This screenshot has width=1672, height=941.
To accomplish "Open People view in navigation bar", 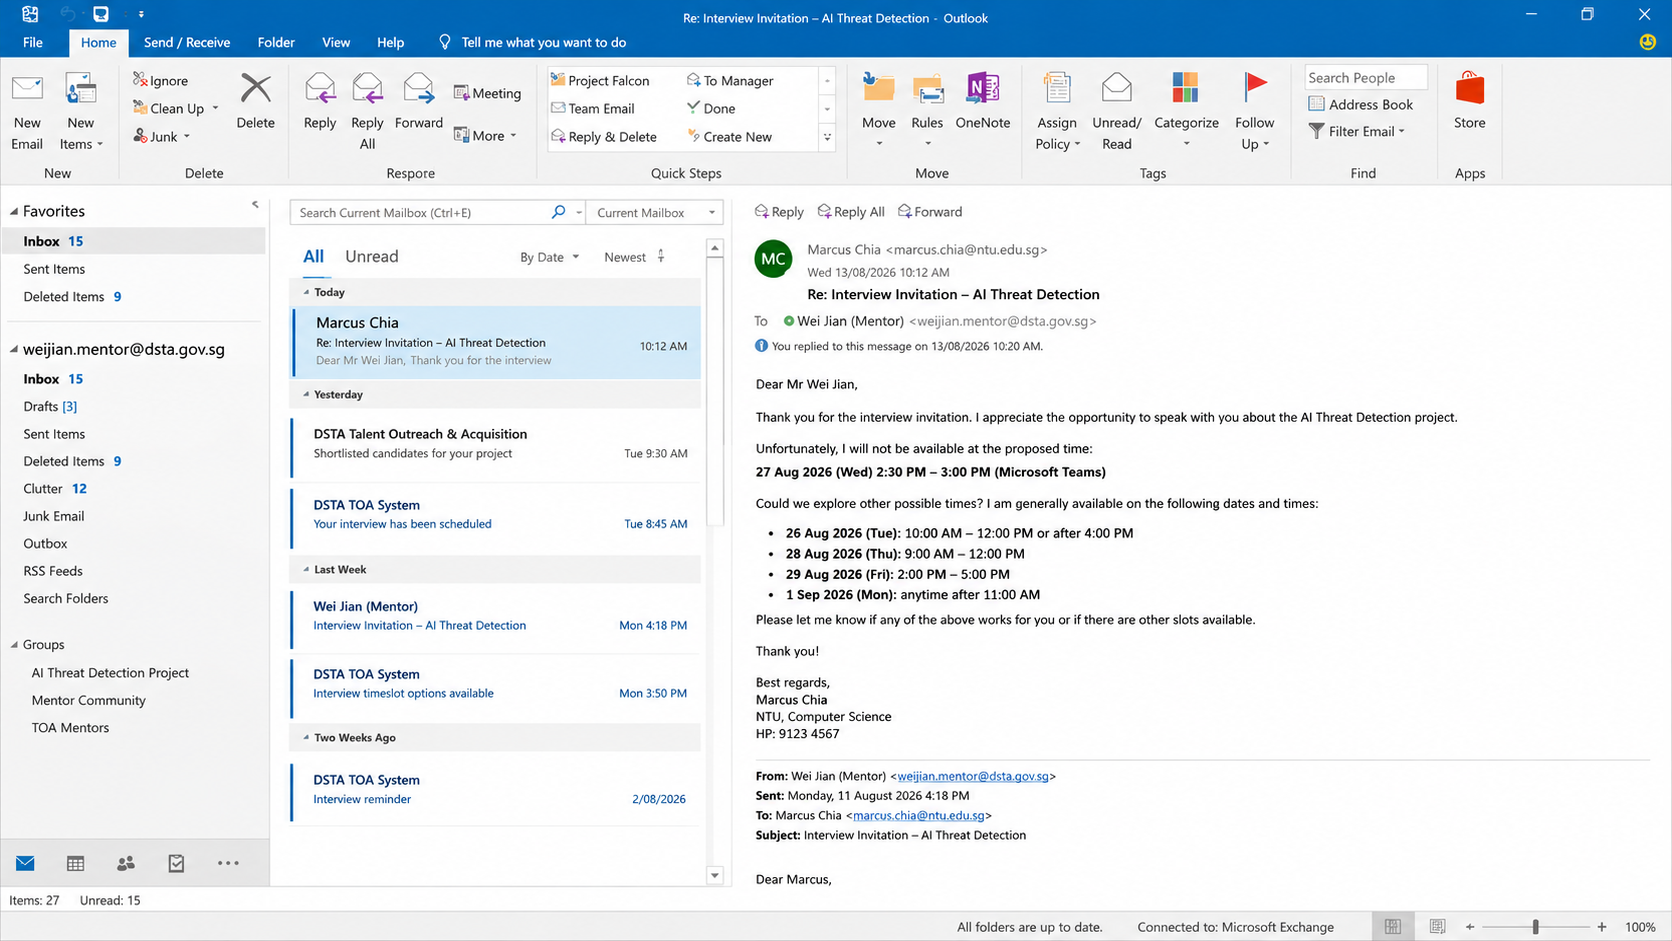I will coord(126,863).
